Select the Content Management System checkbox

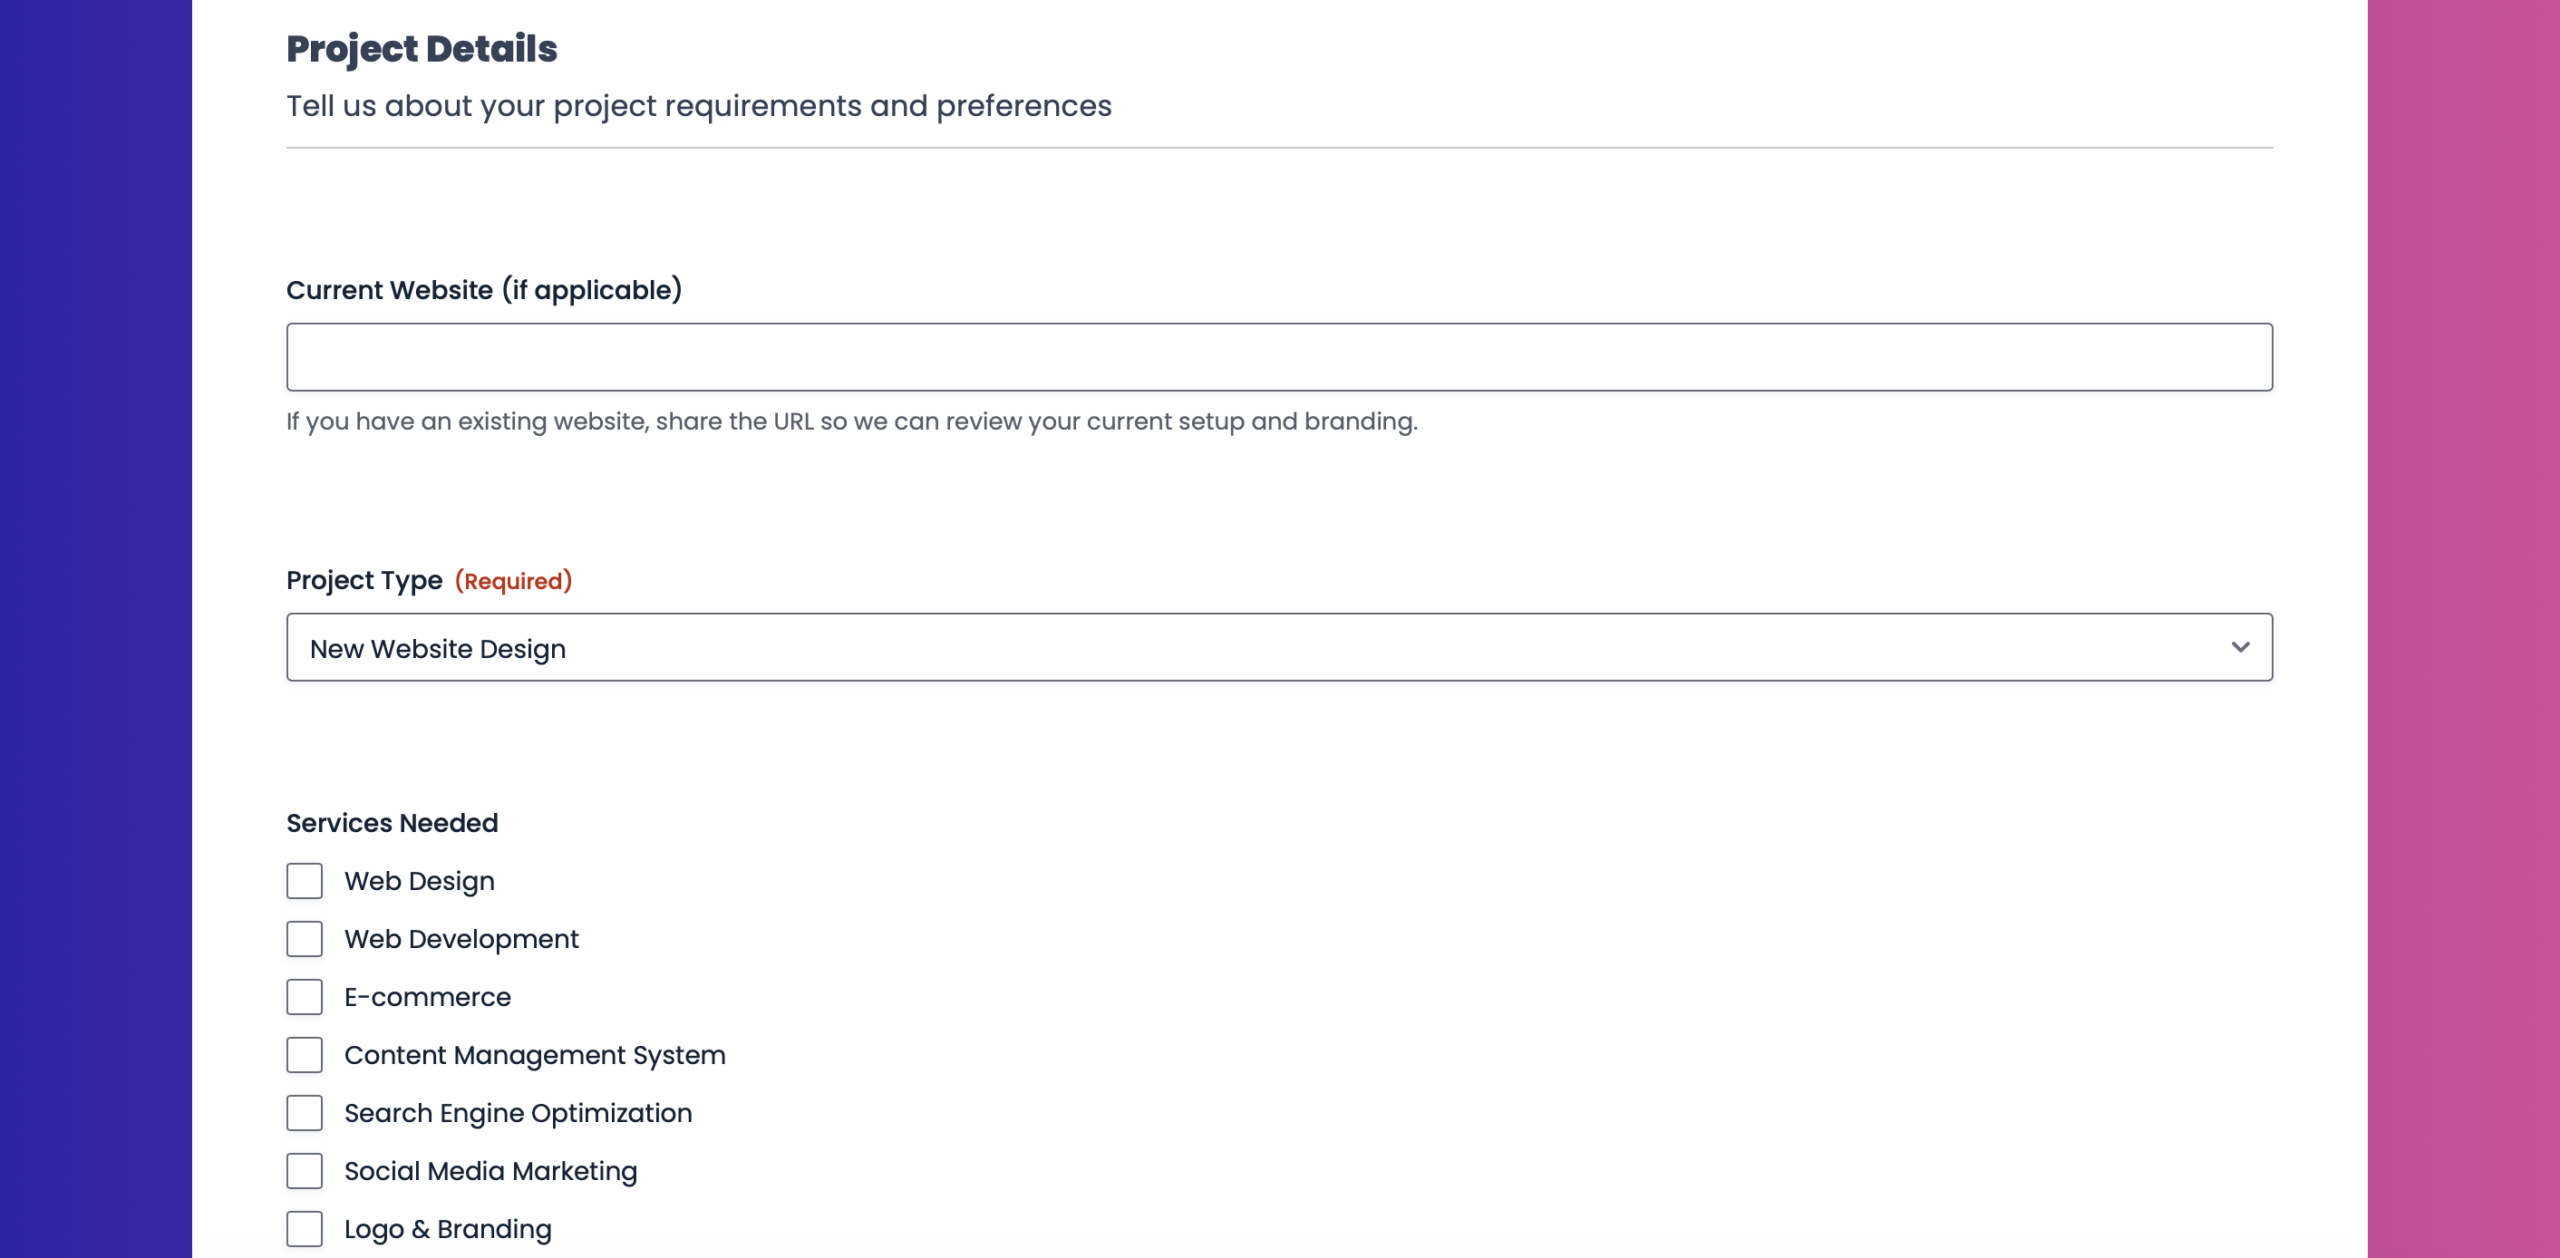(304, 1055)
